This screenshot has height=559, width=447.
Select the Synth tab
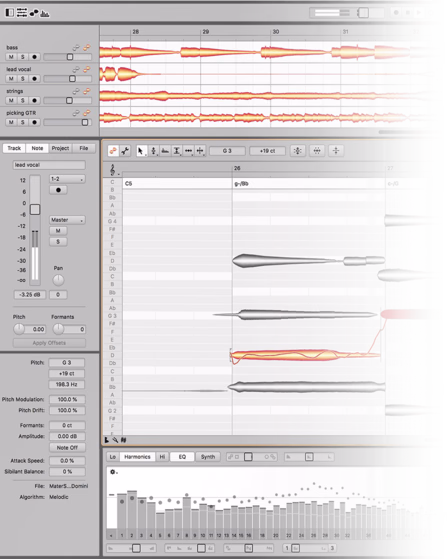pos(208,457)
